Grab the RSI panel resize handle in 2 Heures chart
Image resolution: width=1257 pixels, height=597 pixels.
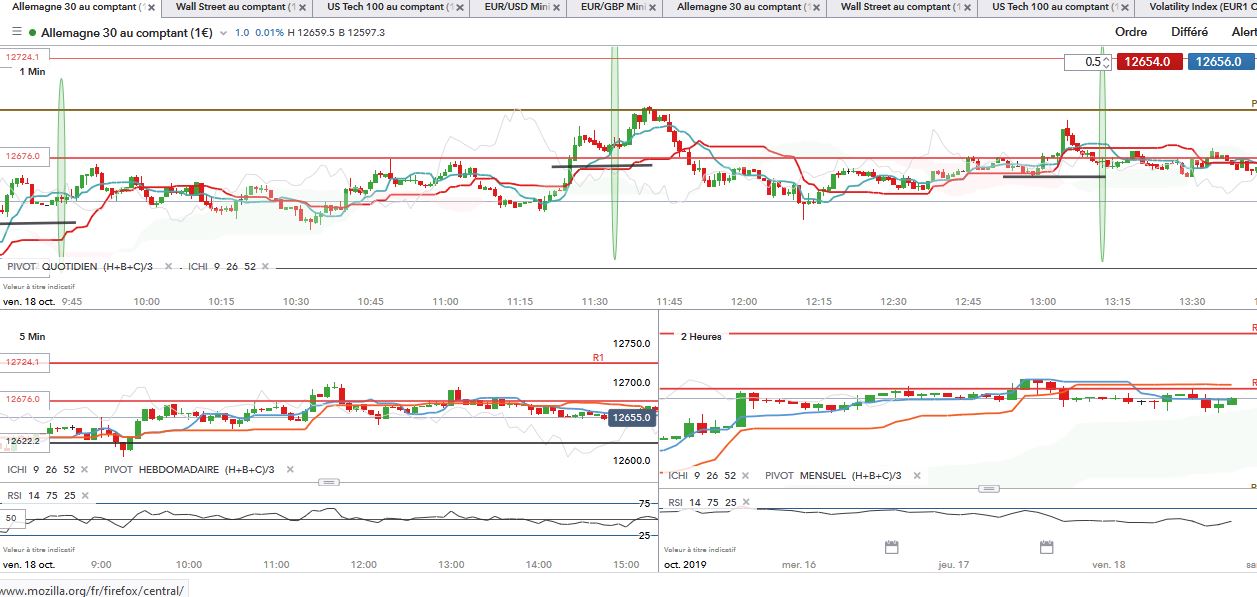tap(989, 489)
